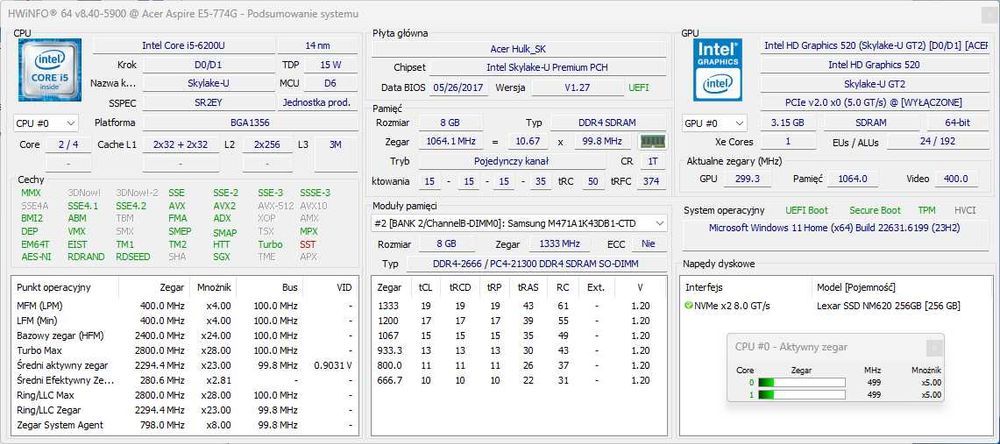Click the red SST feature flag
Screen dimensions: 1000x444
[x=307, y=244]
